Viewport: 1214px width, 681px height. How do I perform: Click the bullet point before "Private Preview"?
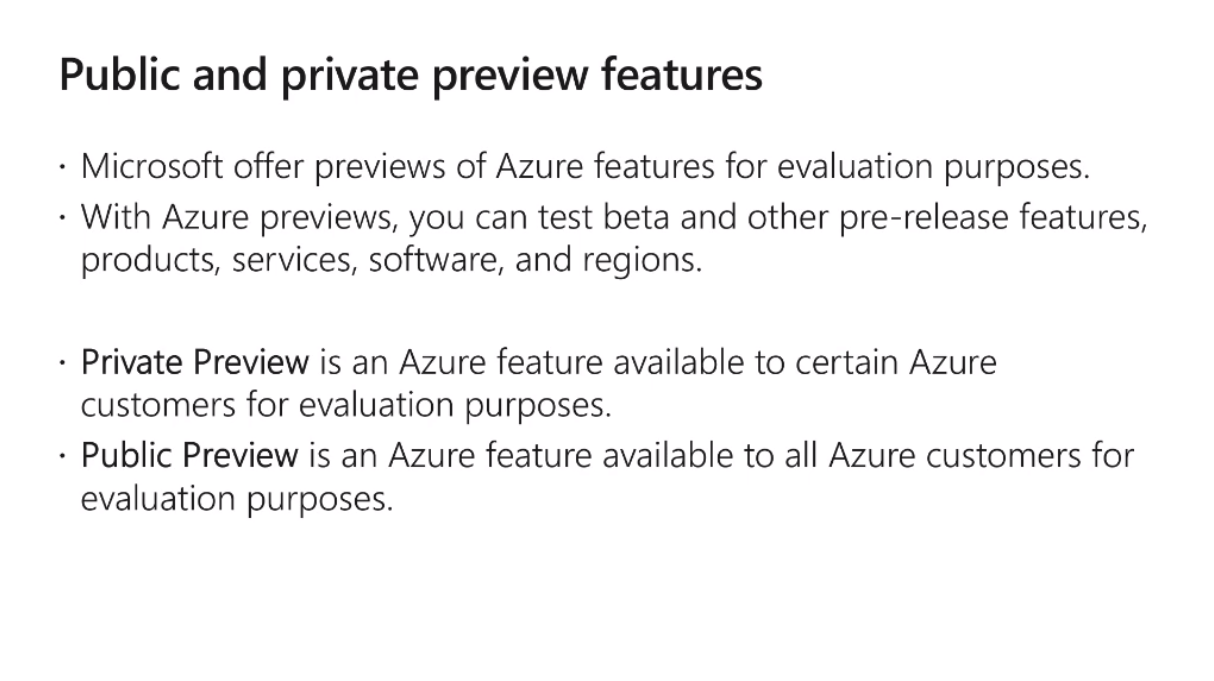tap(64, 363)
